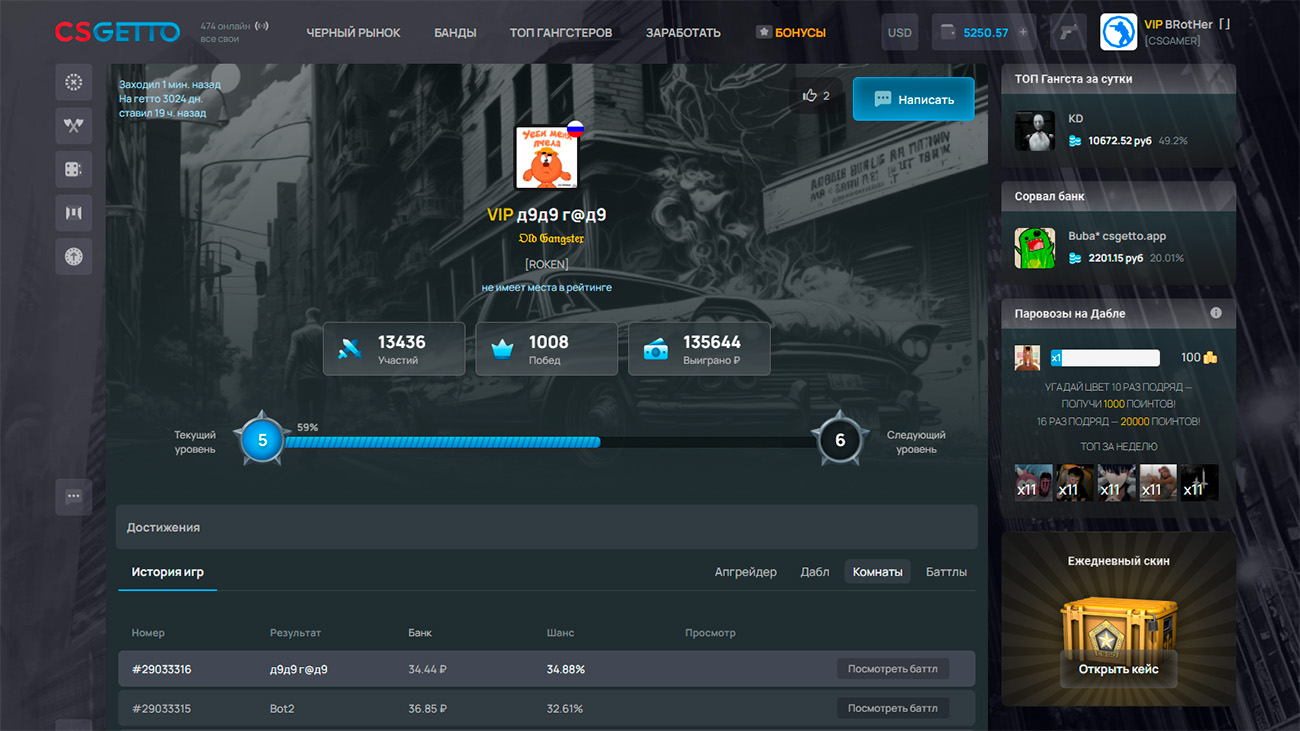Switch to the Апгрейдер history tab
Screen dimensions: 1300x731
click(x=745, y=572)
